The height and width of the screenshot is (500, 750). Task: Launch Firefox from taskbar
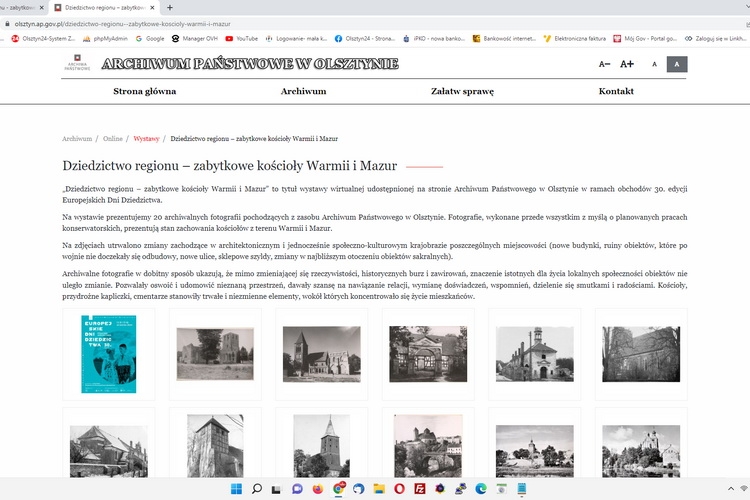coord(318,489)
